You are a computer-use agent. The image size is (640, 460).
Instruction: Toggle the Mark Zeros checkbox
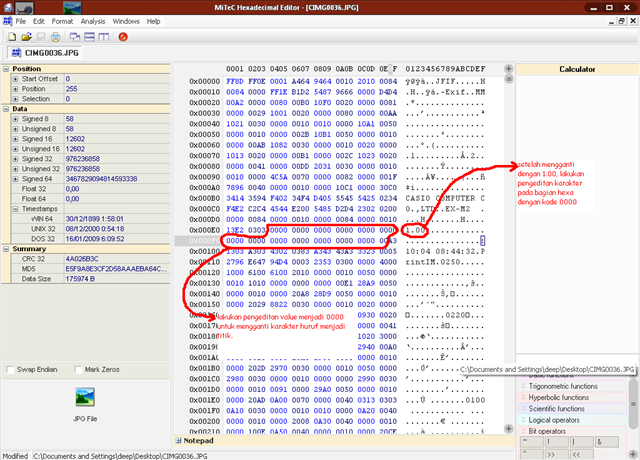pyautogui.click(x=78, y=370)
